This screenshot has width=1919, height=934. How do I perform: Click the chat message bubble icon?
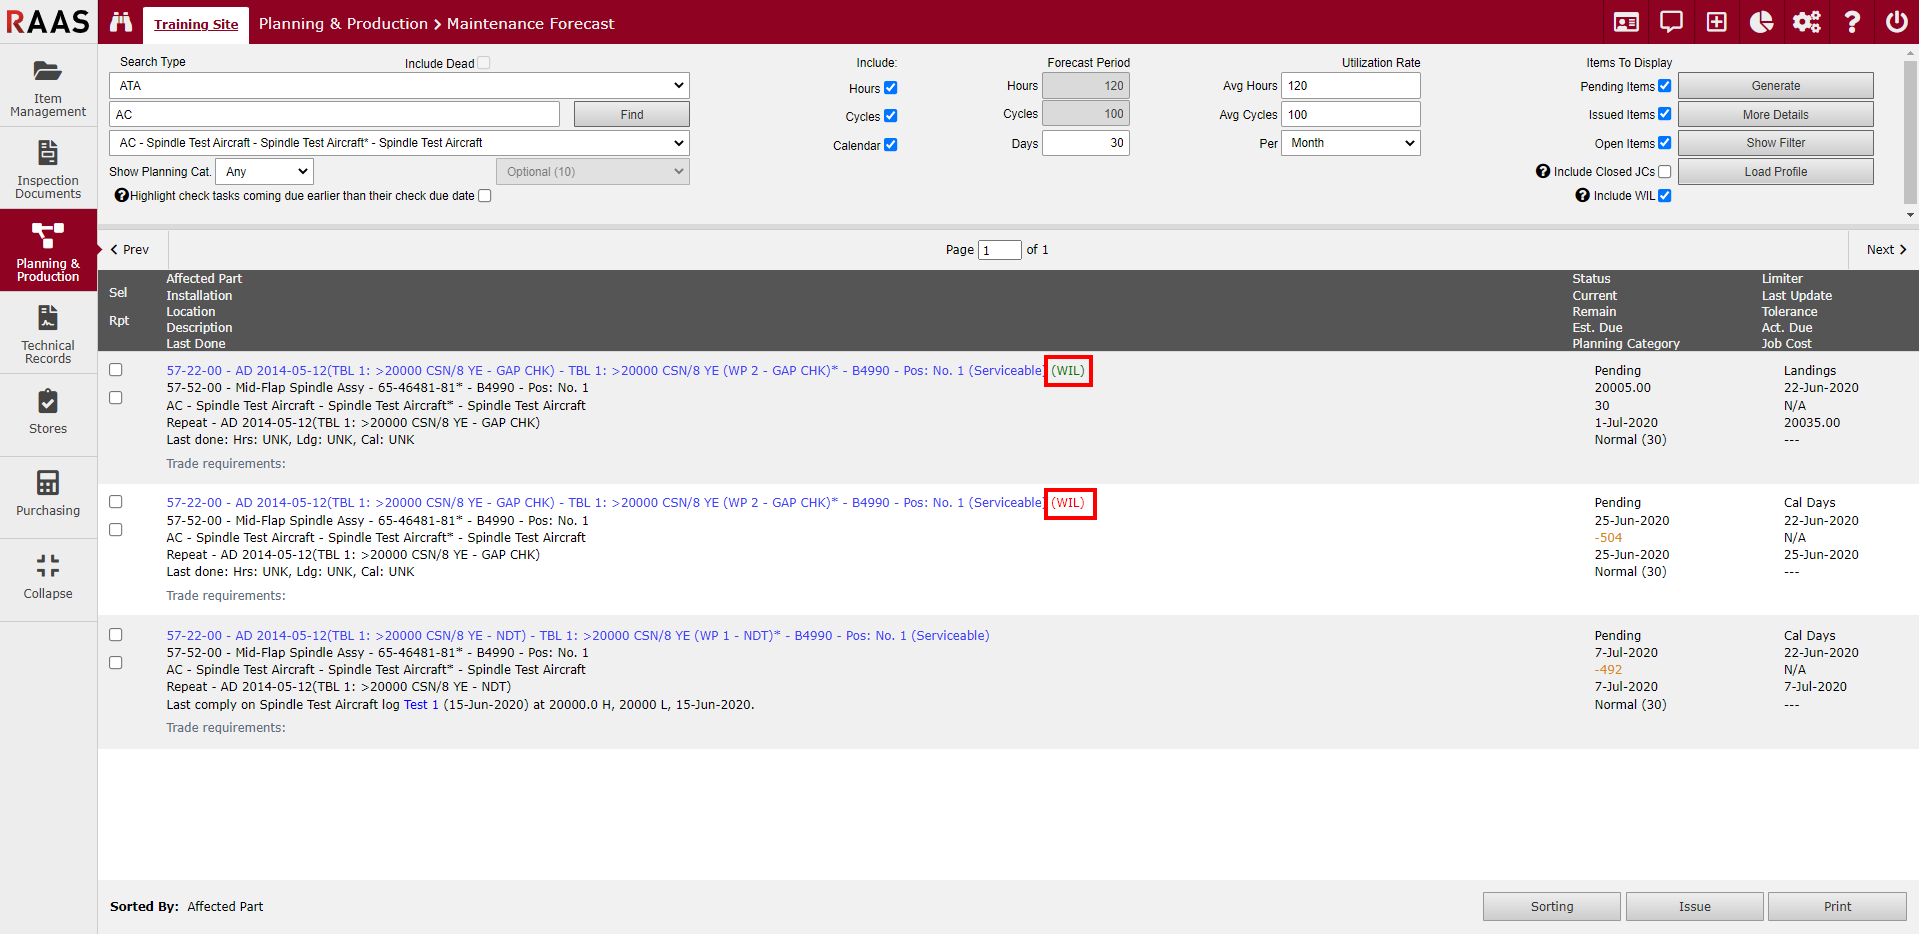(1671, 22)
